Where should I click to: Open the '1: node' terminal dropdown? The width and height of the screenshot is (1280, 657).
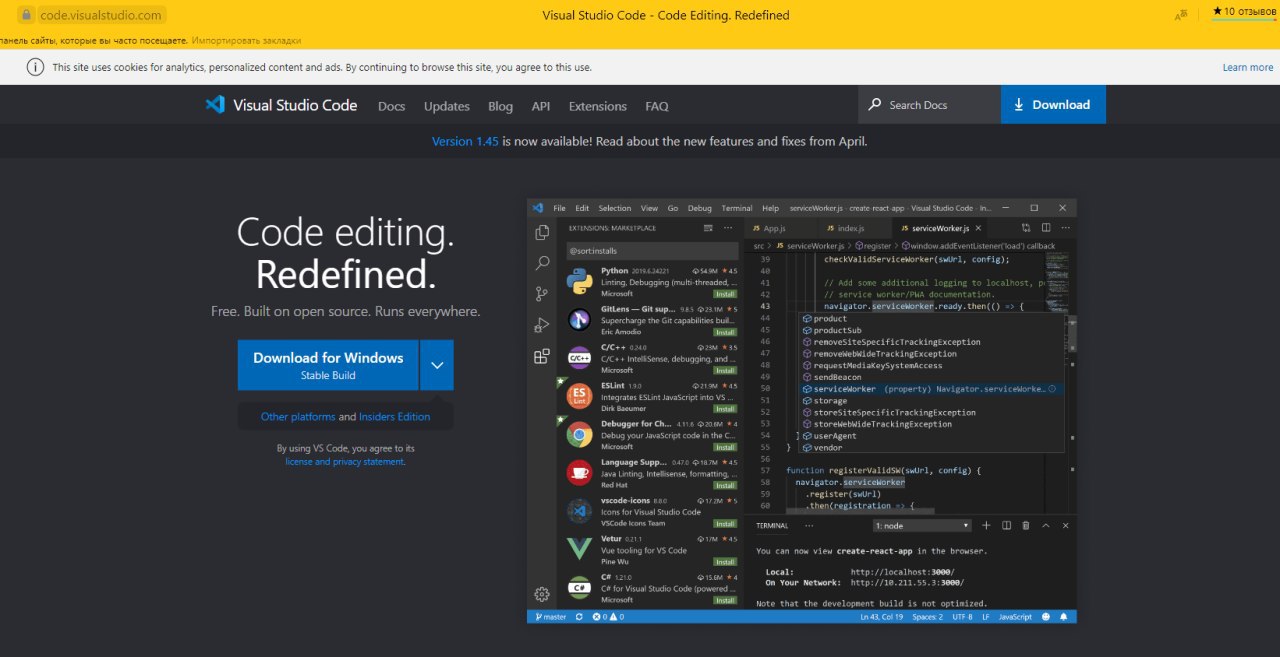tap(922, 525)
